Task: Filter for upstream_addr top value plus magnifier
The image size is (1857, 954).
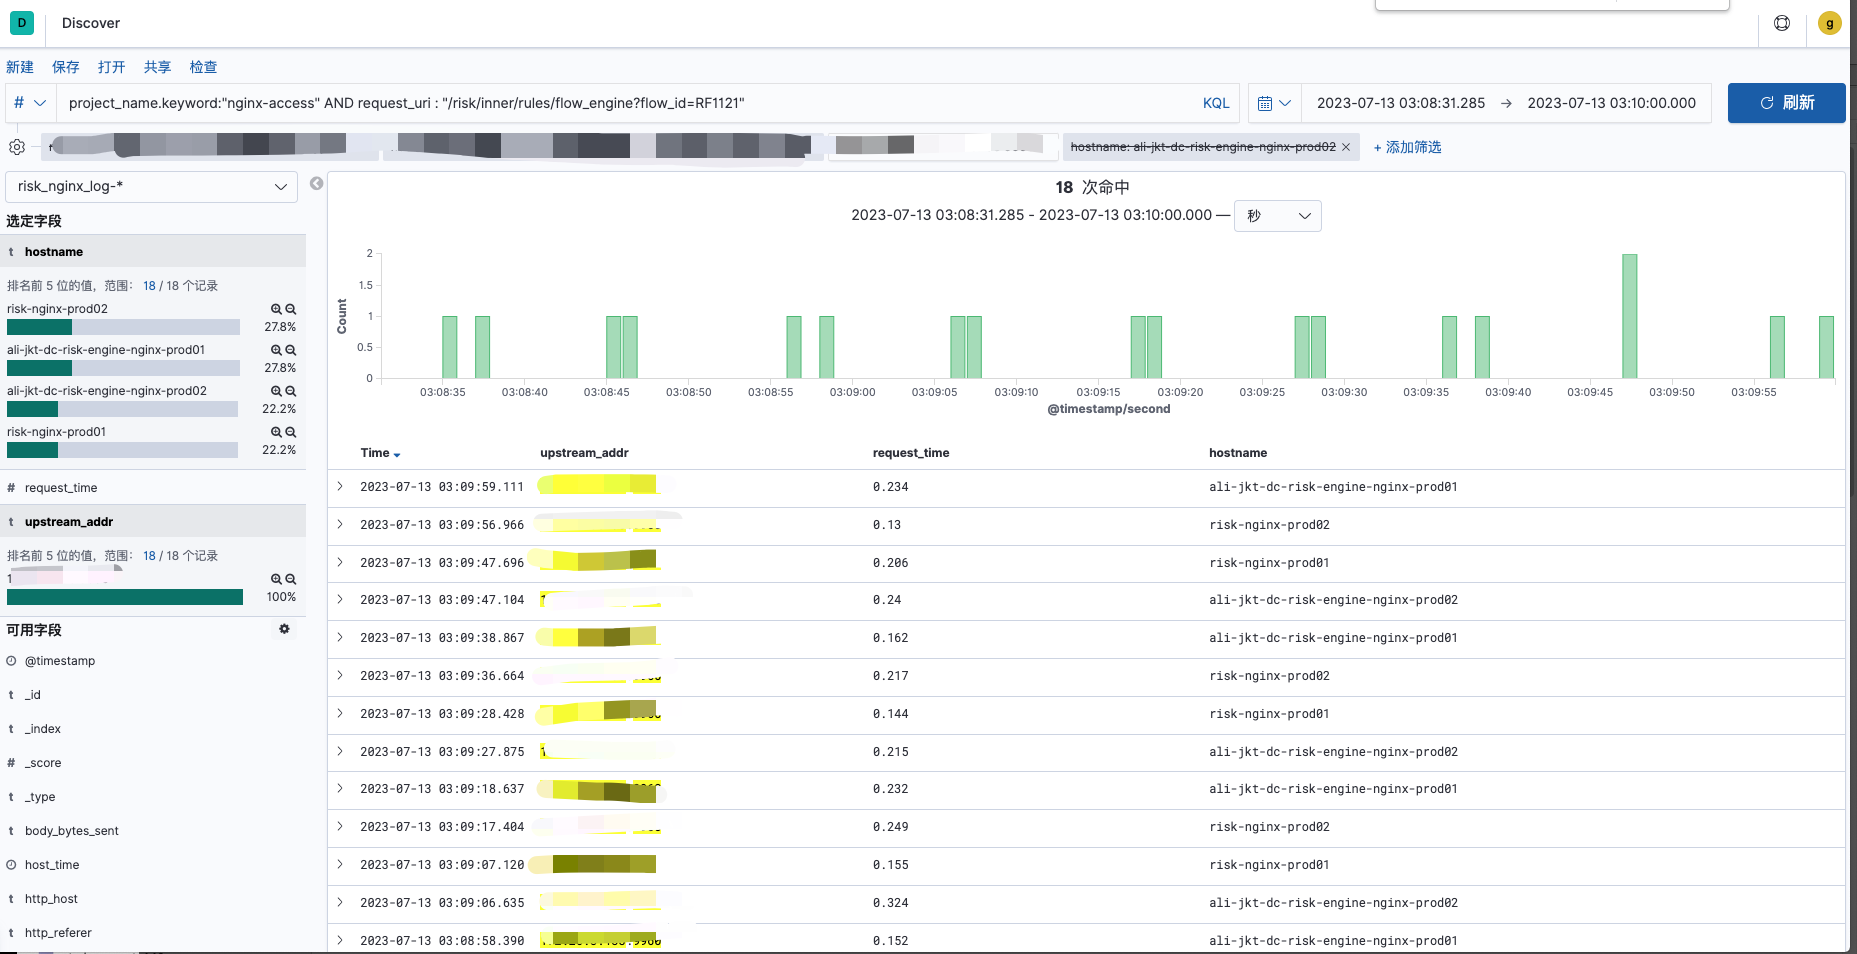Action: click(276, 580)
